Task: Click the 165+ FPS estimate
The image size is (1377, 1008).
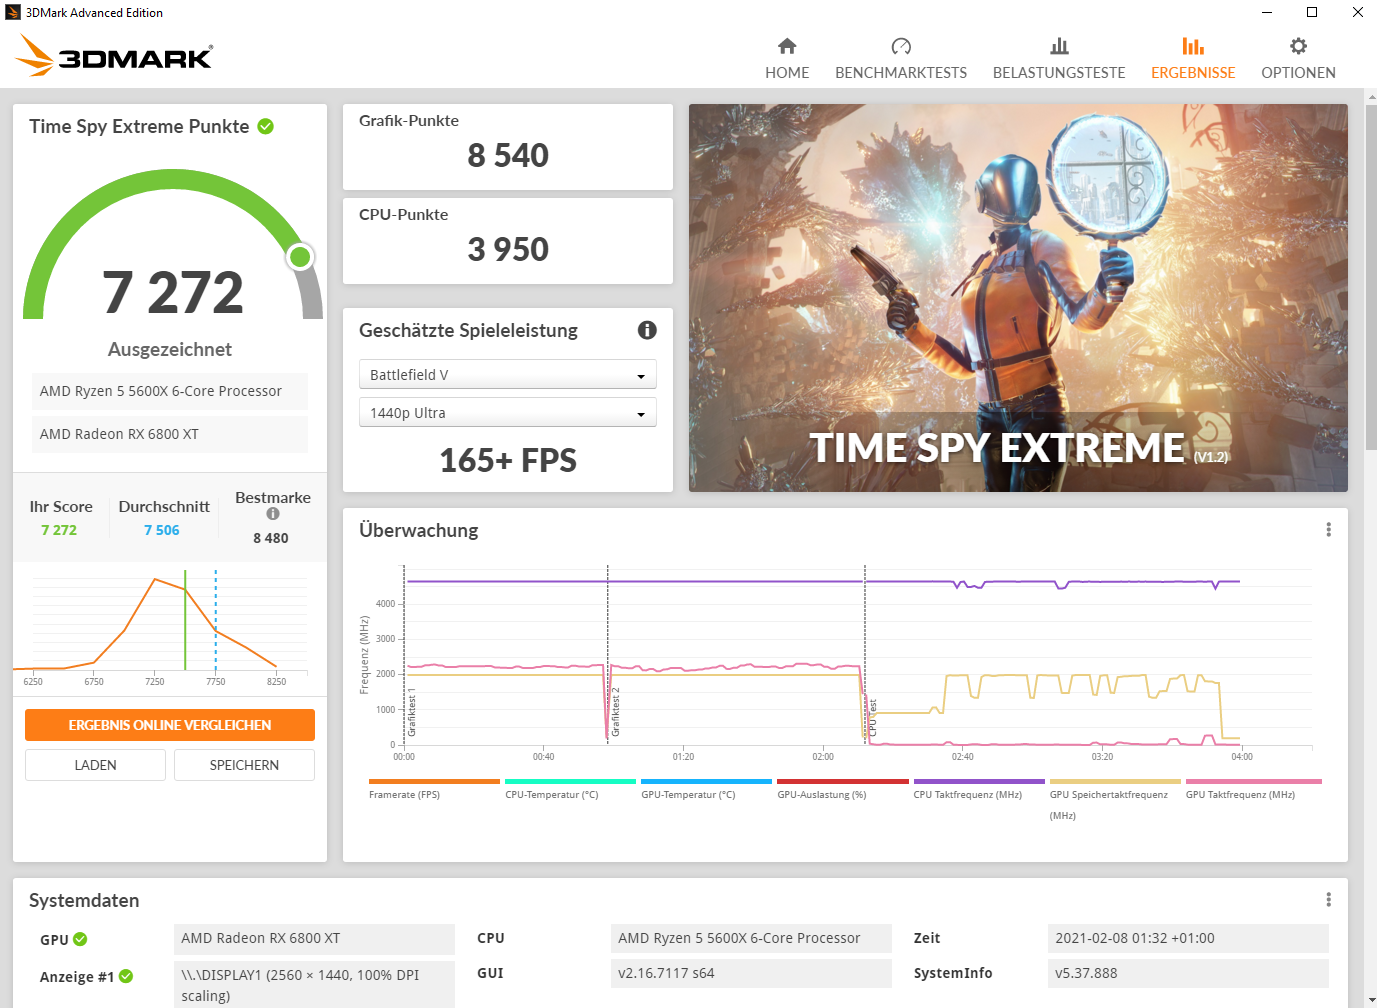Action: [508, 460]
